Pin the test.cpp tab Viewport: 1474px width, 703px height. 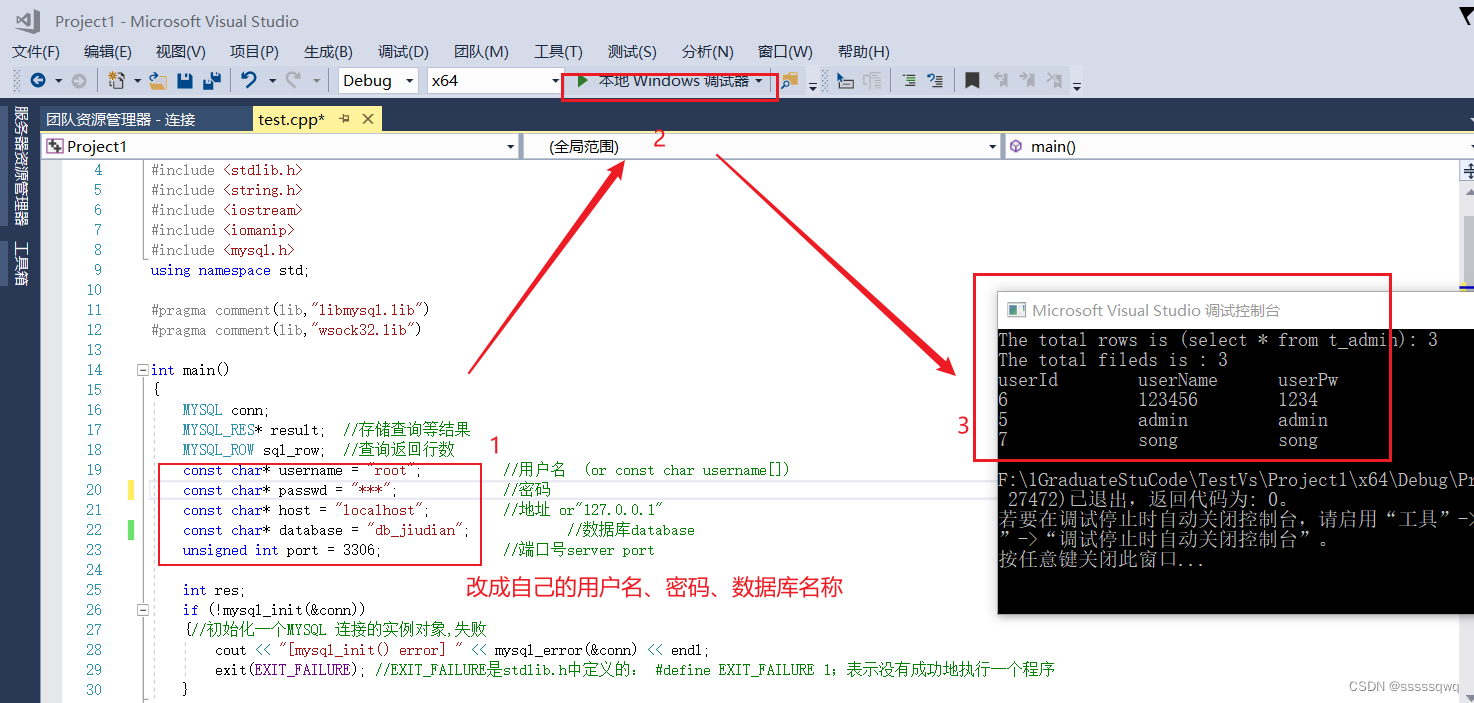344,119
